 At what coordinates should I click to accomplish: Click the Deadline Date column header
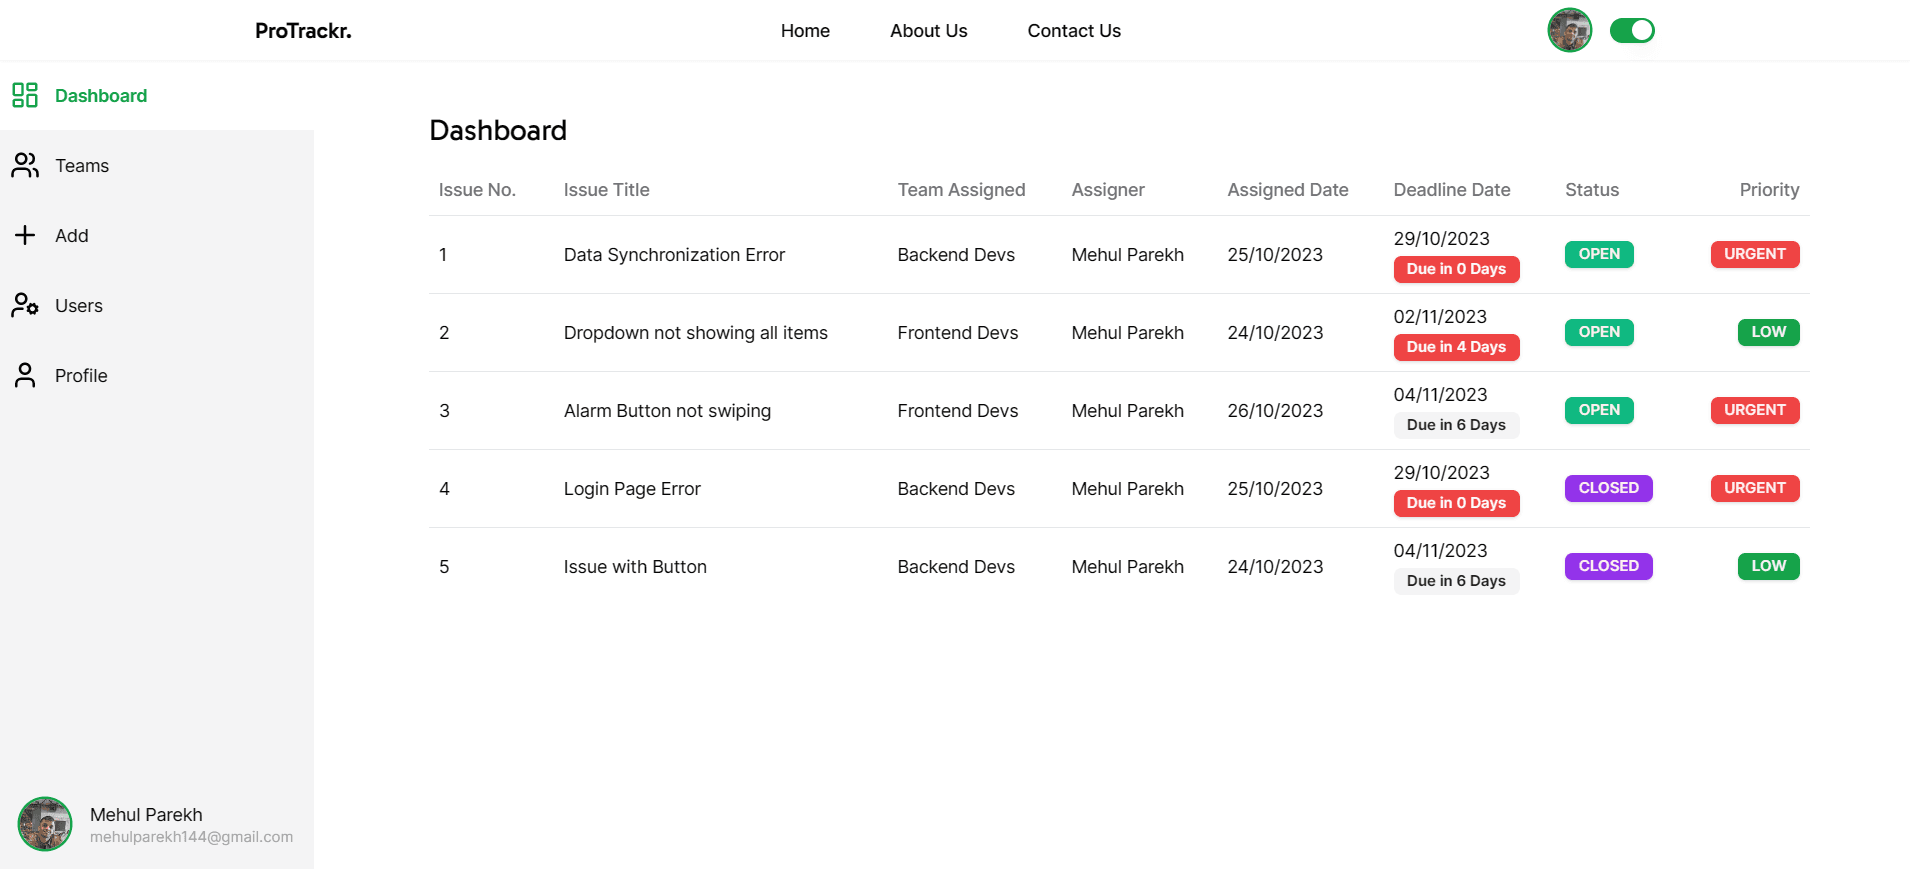pos(1452,190)
